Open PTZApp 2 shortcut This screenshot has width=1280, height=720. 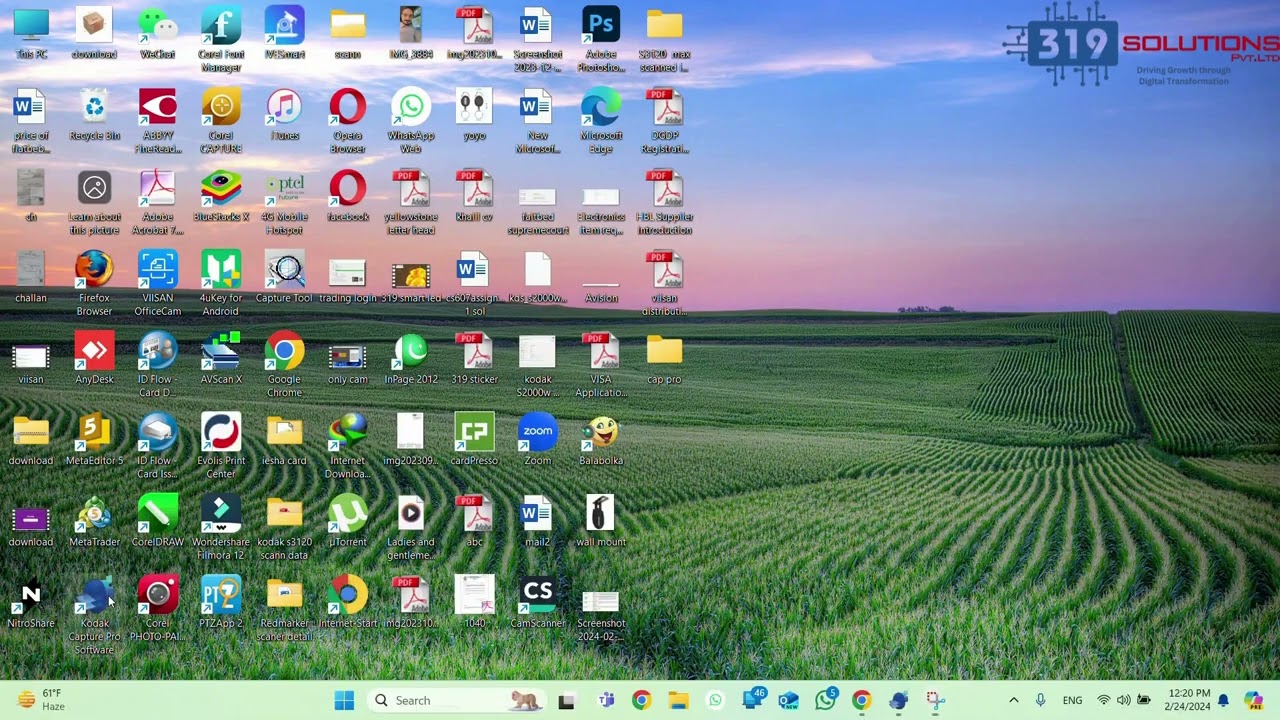[x=221, y=603]
